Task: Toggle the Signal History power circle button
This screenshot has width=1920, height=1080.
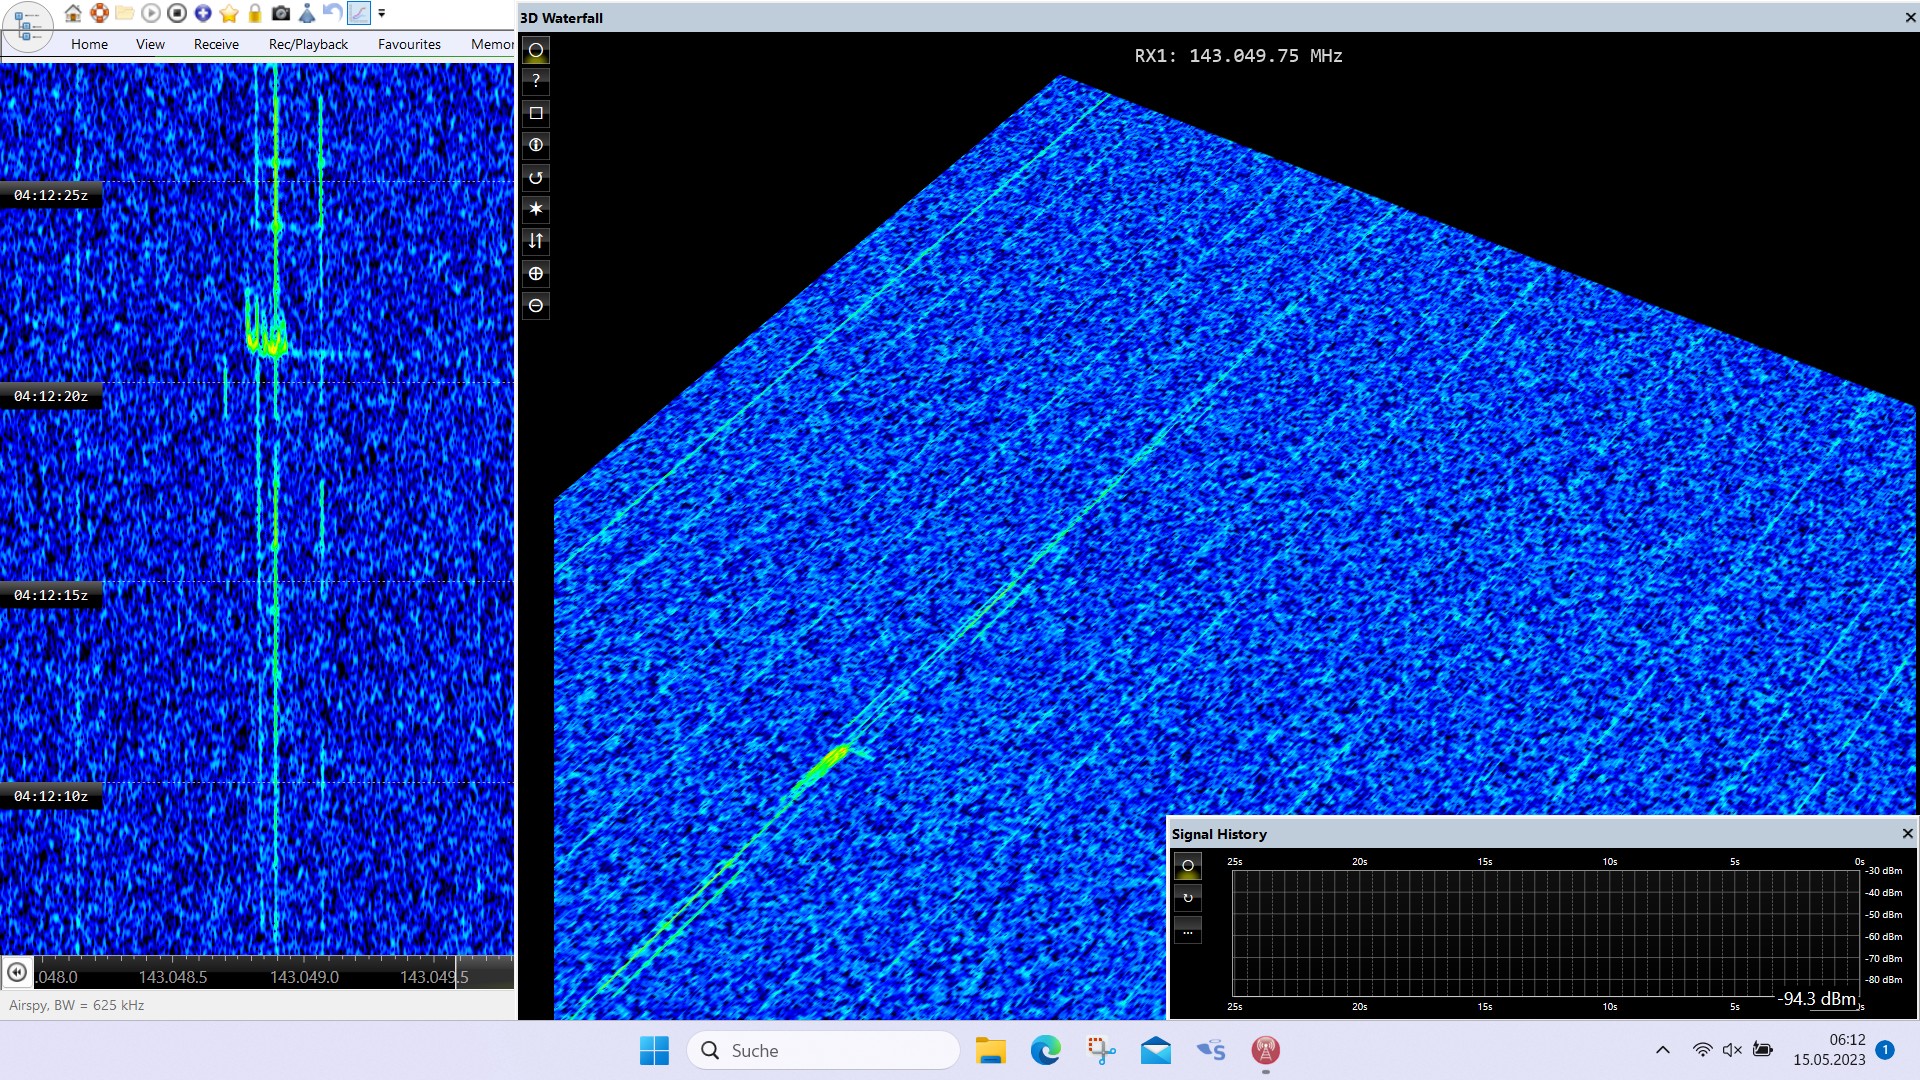Action: click(x=1188, y=866)
